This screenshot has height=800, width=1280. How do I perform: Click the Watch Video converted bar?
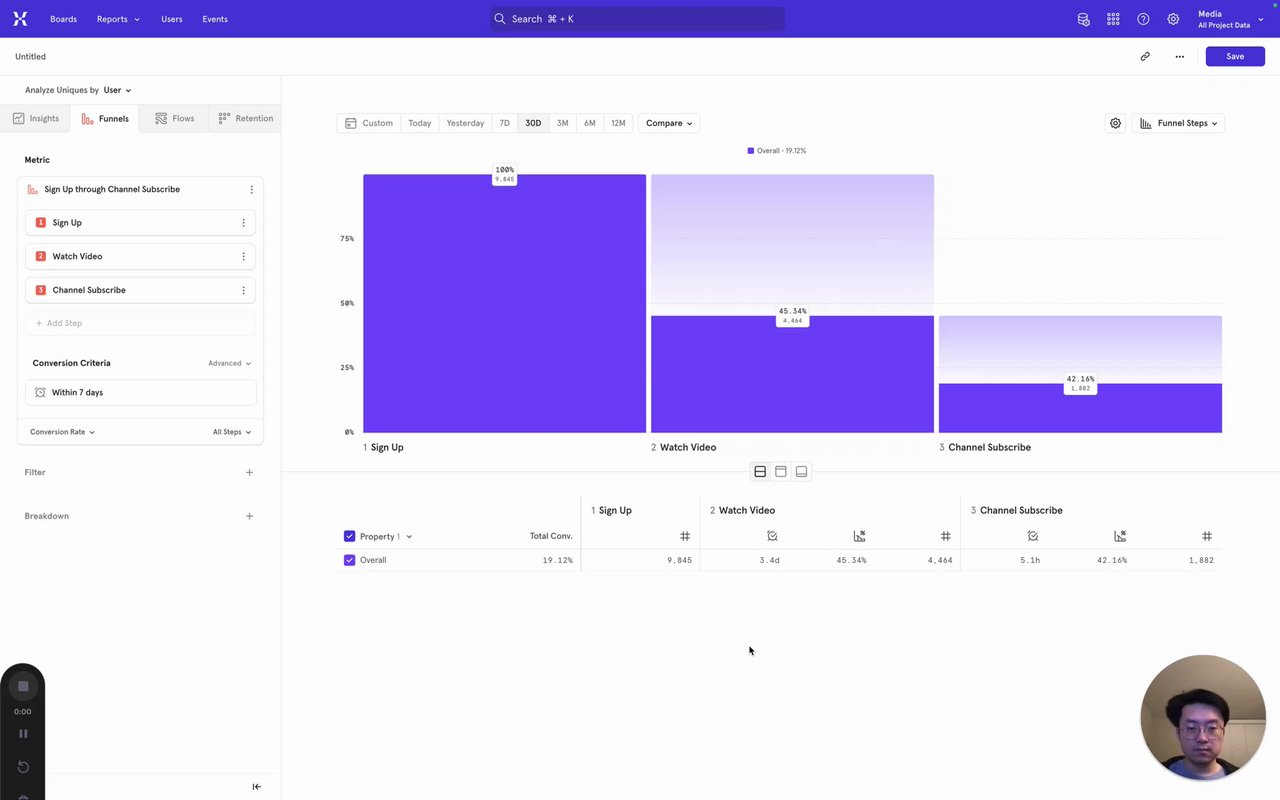[x=792, y=375]
